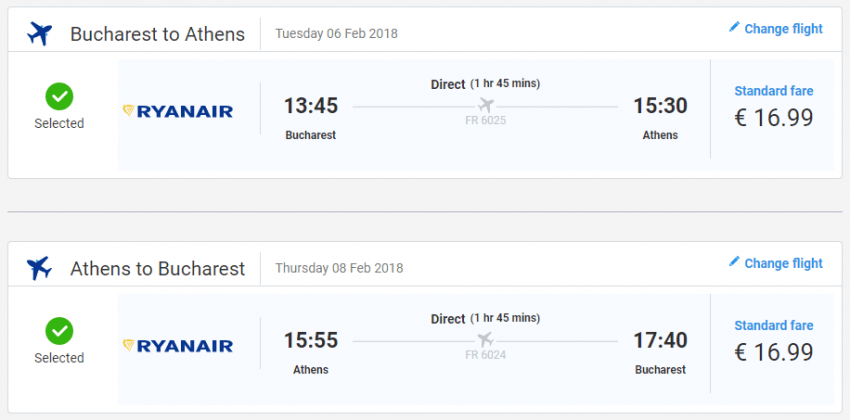Click the 17:40 Bucharest arrival time
This screenshot has height=420, width=850.
coord(660,341)
